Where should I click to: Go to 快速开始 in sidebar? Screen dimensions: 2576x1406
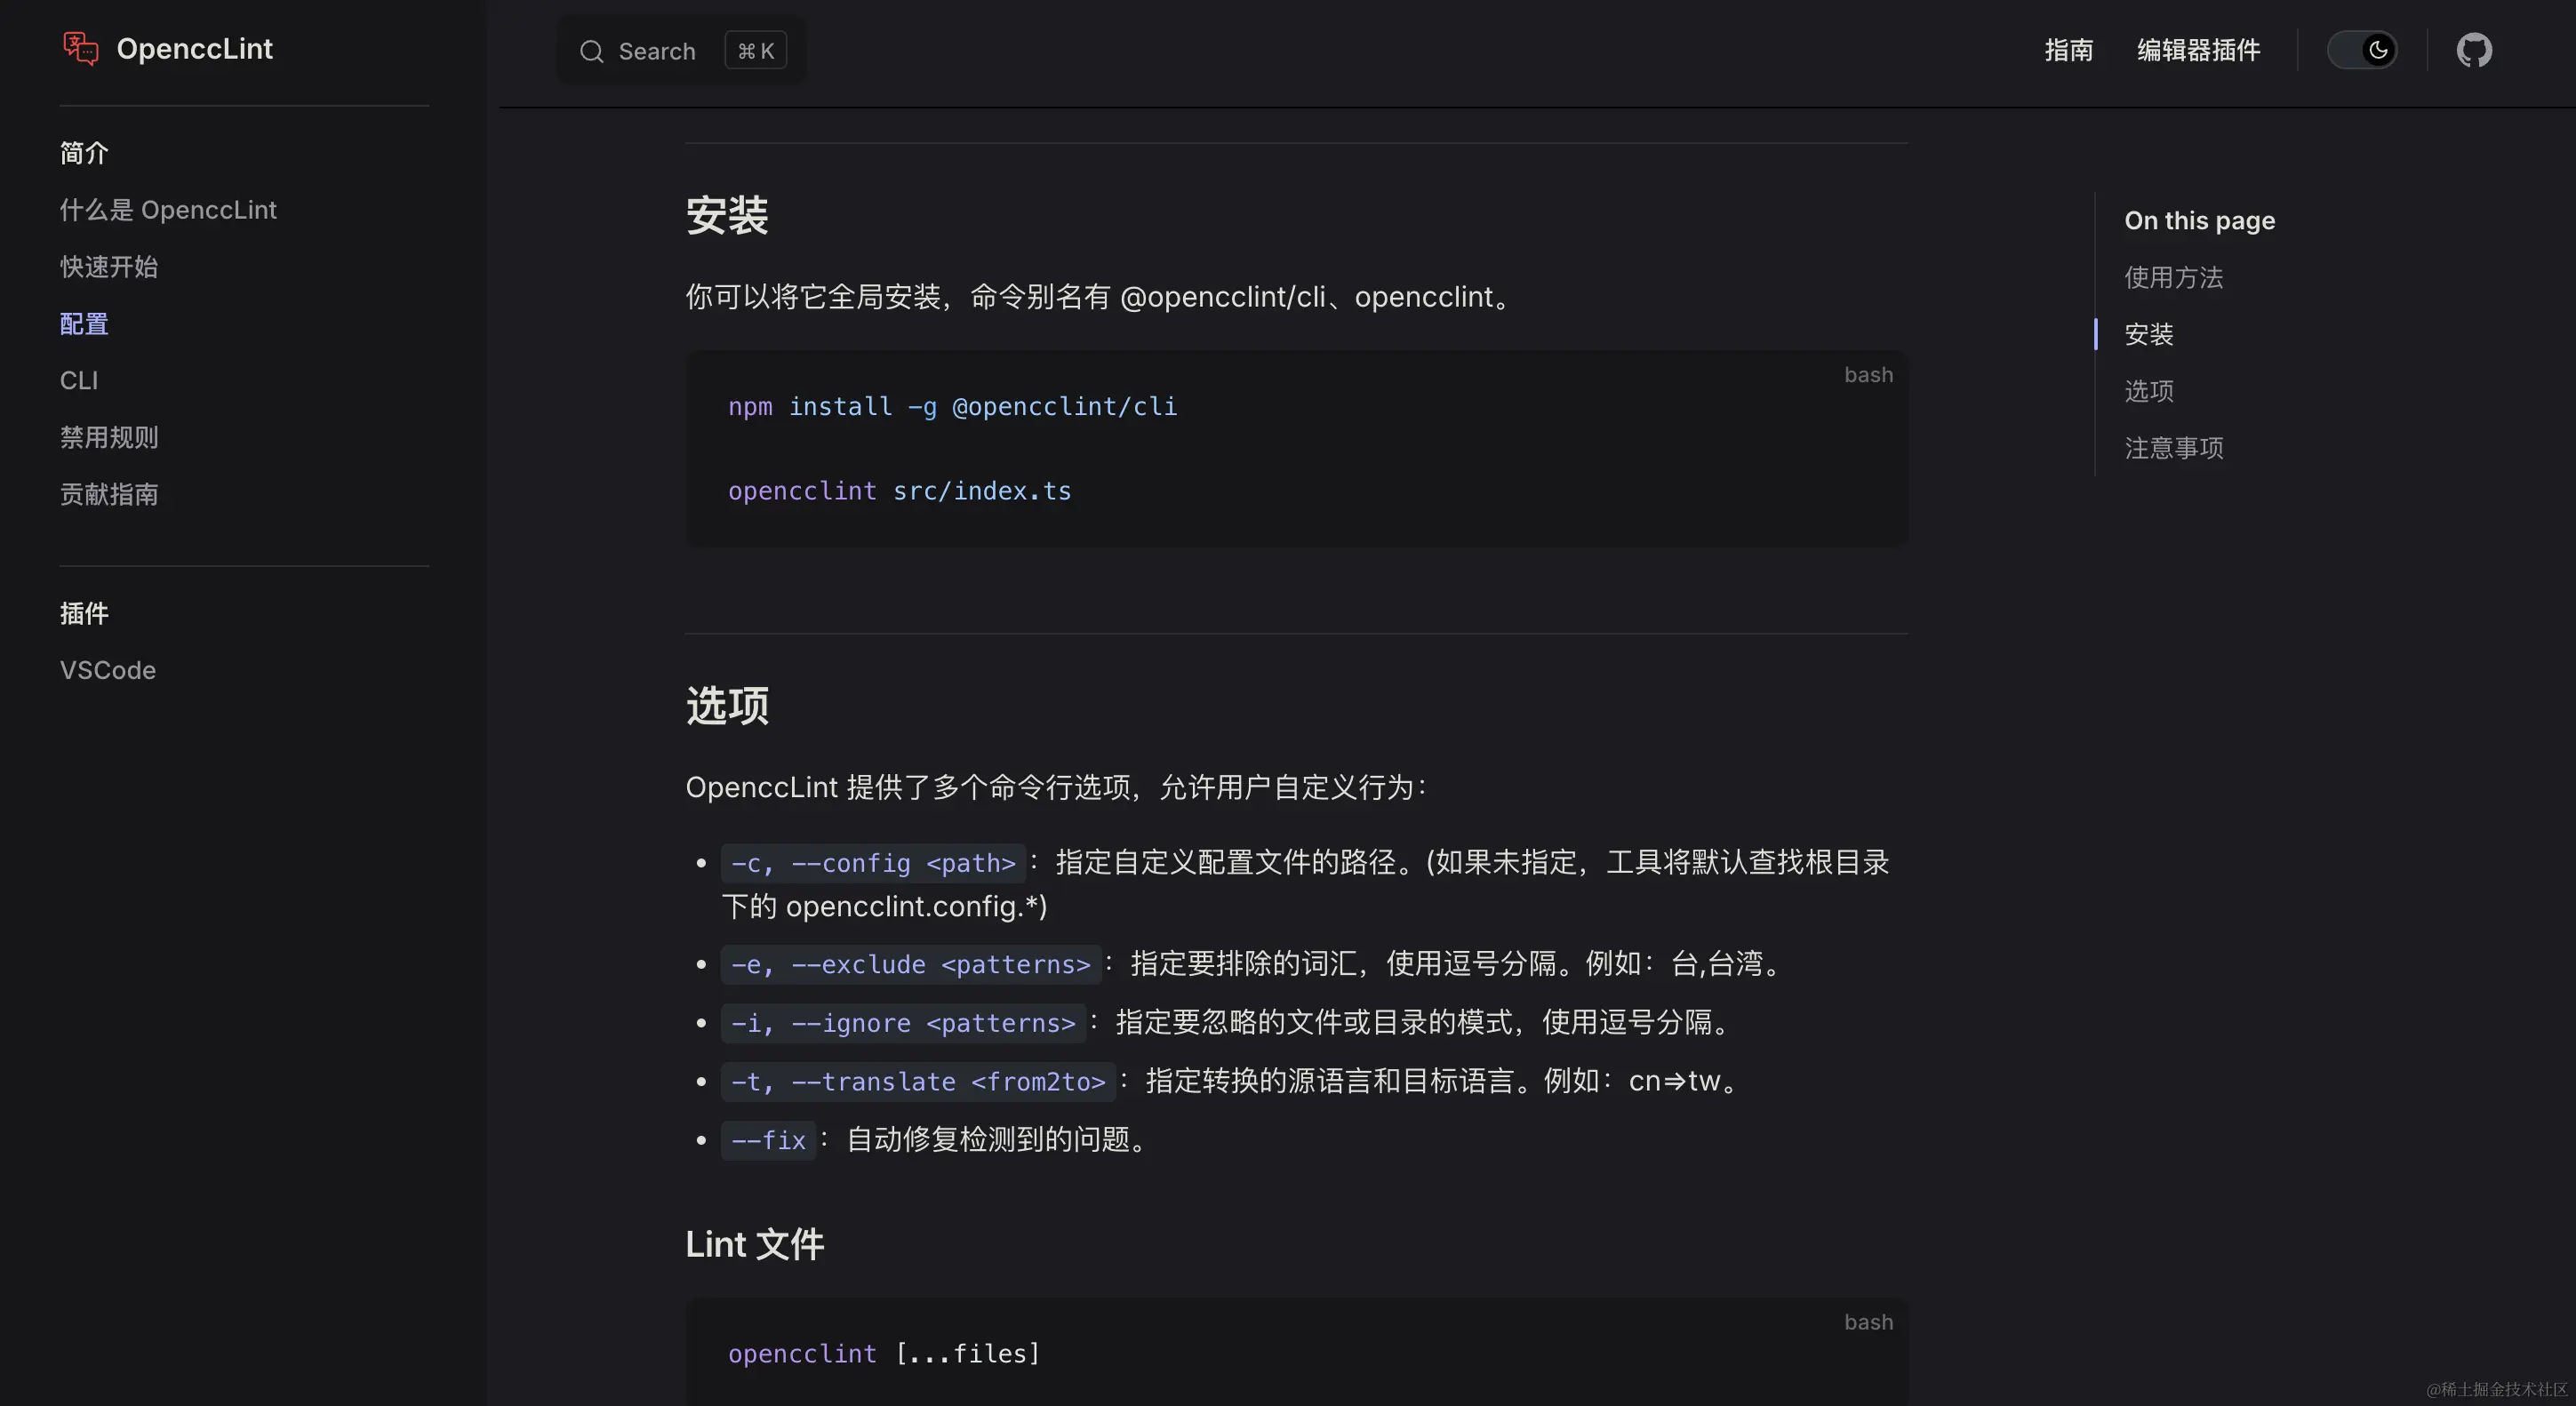click(x=109, y=267)
